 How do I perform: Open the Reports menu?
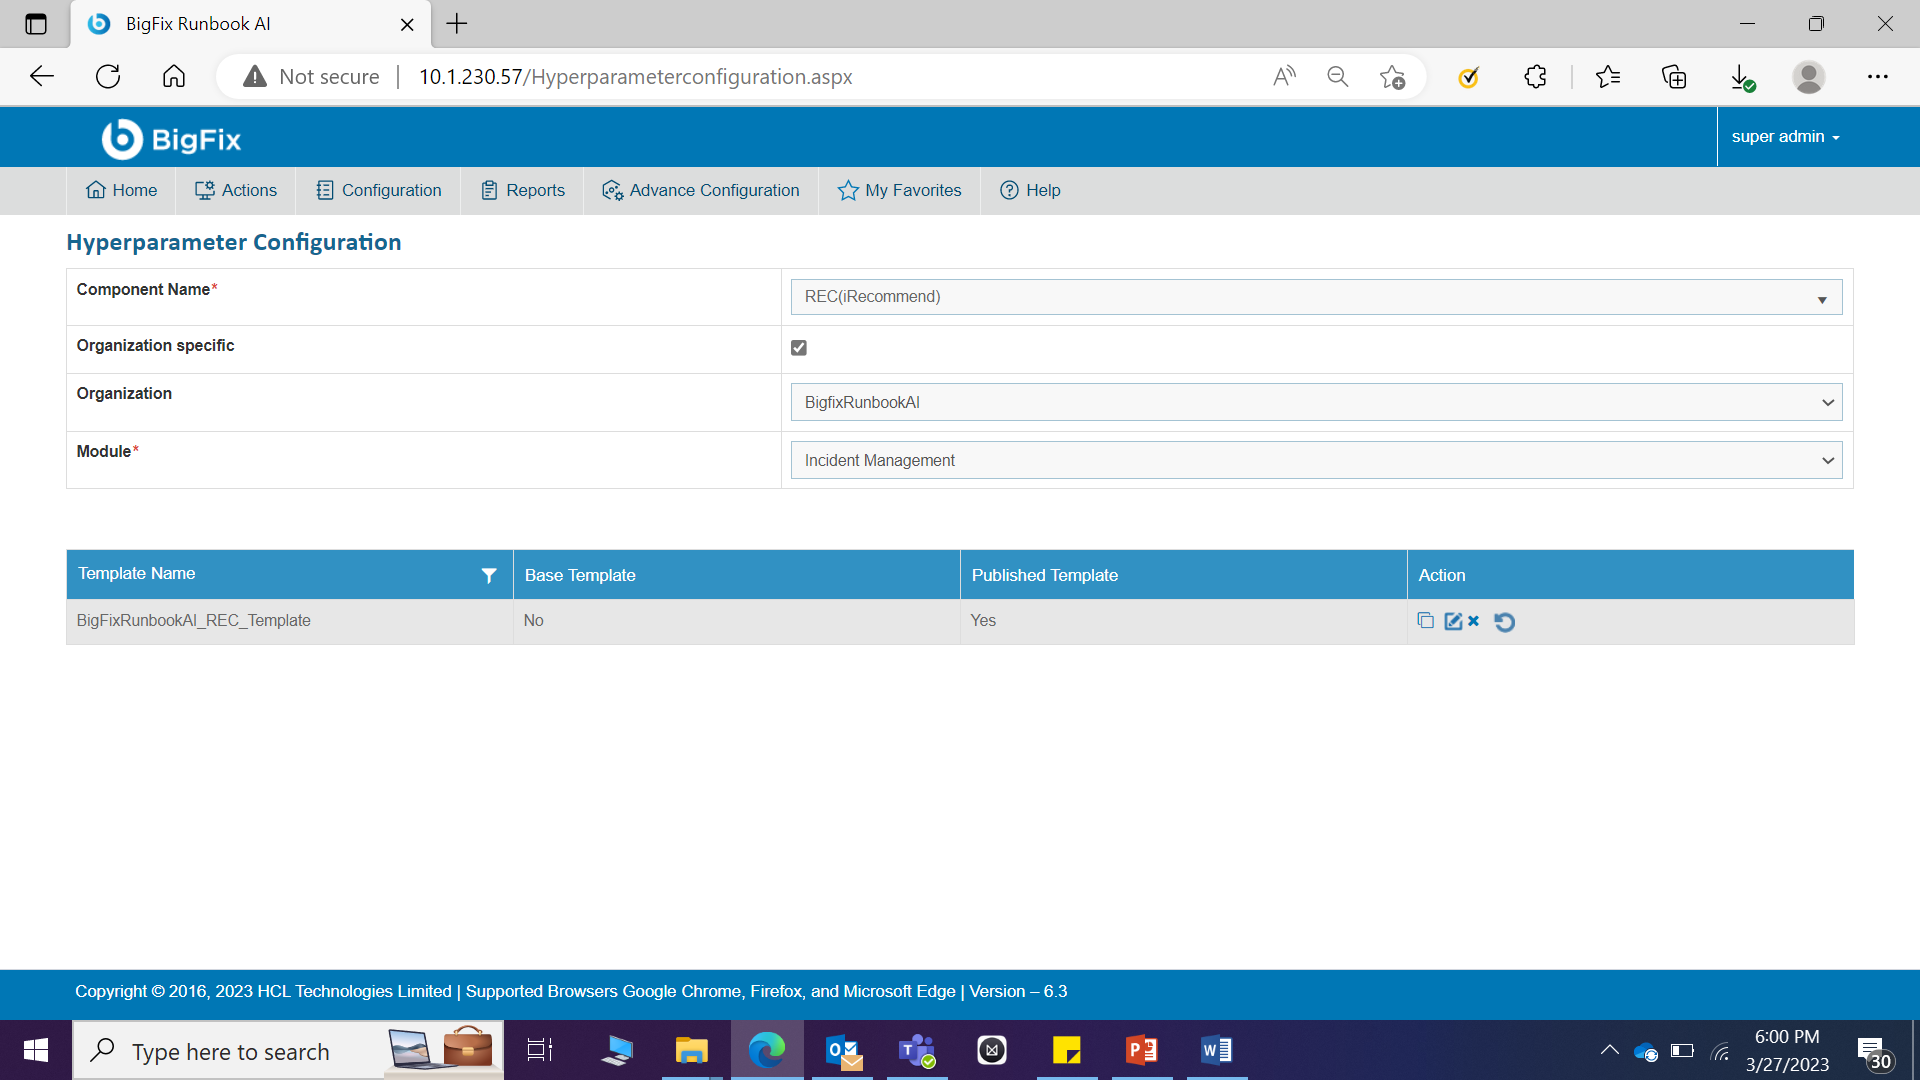point(523,190)
